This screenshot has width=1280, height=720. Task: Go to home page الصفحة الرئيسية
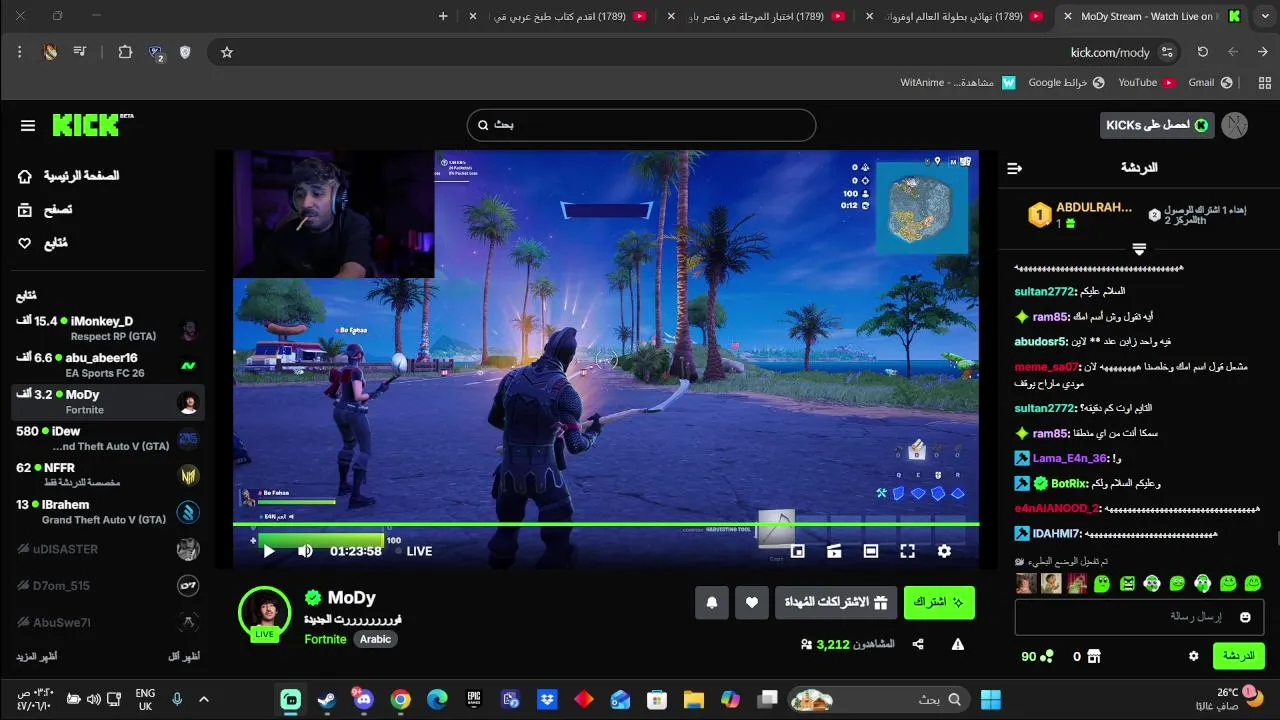tap(68, 176)
